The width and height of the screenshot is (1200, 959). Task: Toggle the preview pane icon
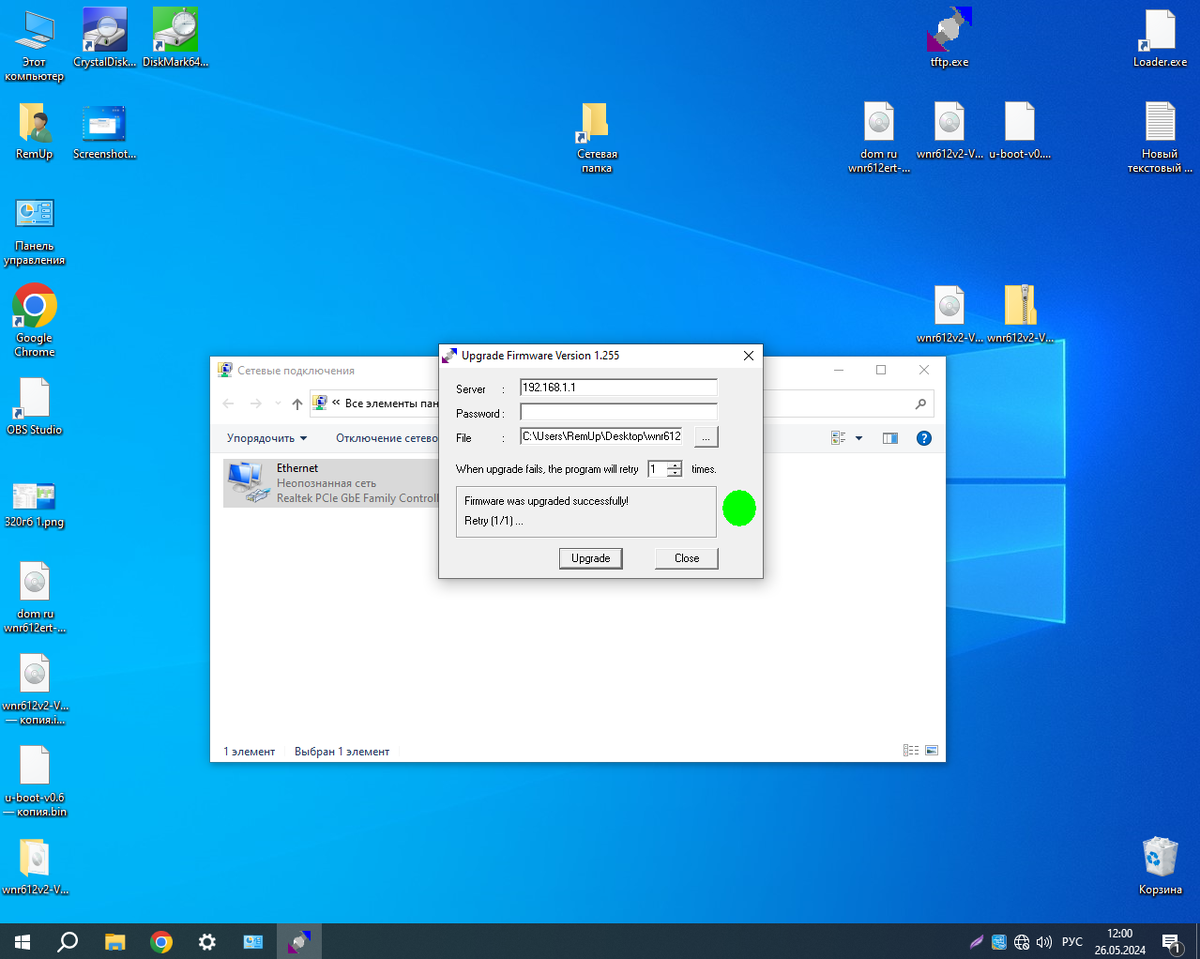tap(890, 438)
